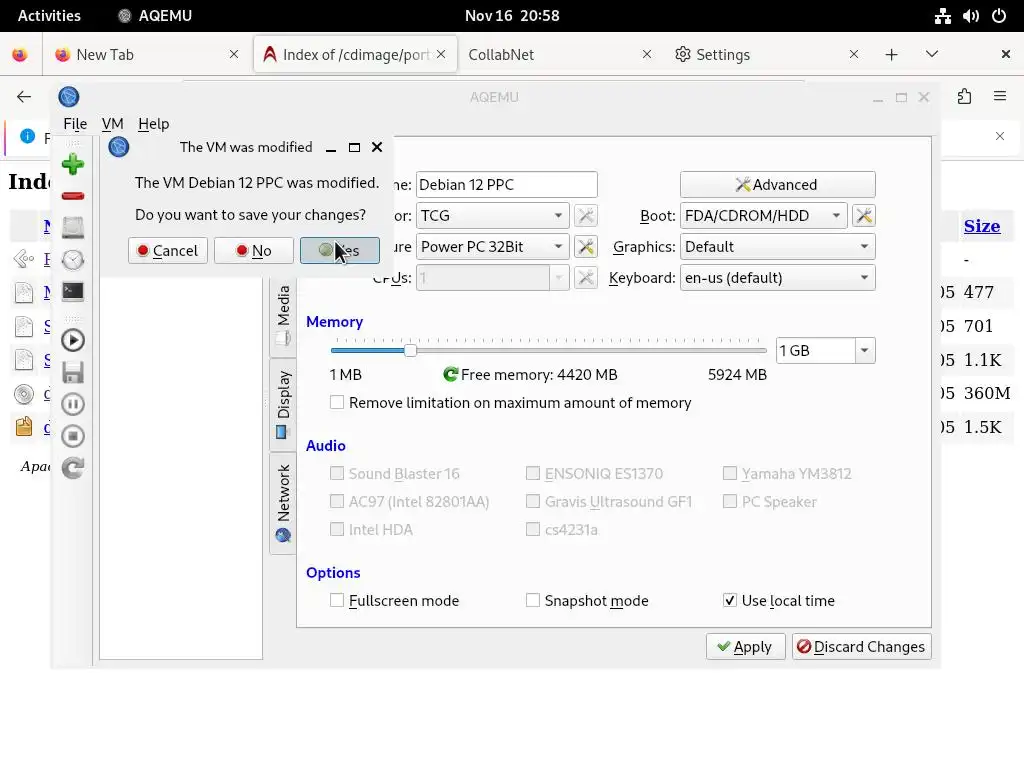Uncheck Use local time
Viewport: 1024px width, 768px height.
coord(730,600)
